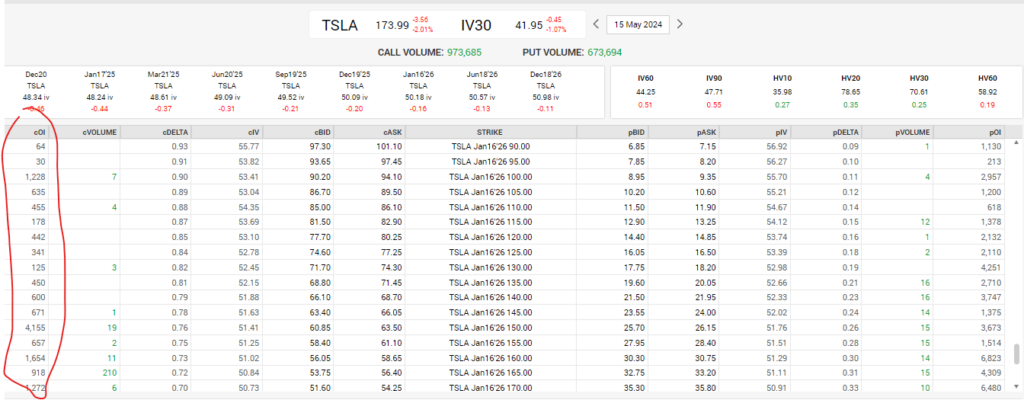Image resolution: width=1024 pixels, height=400 pixels.
Task: Select the Sep19'25 expiration
Action: point(291,91)
